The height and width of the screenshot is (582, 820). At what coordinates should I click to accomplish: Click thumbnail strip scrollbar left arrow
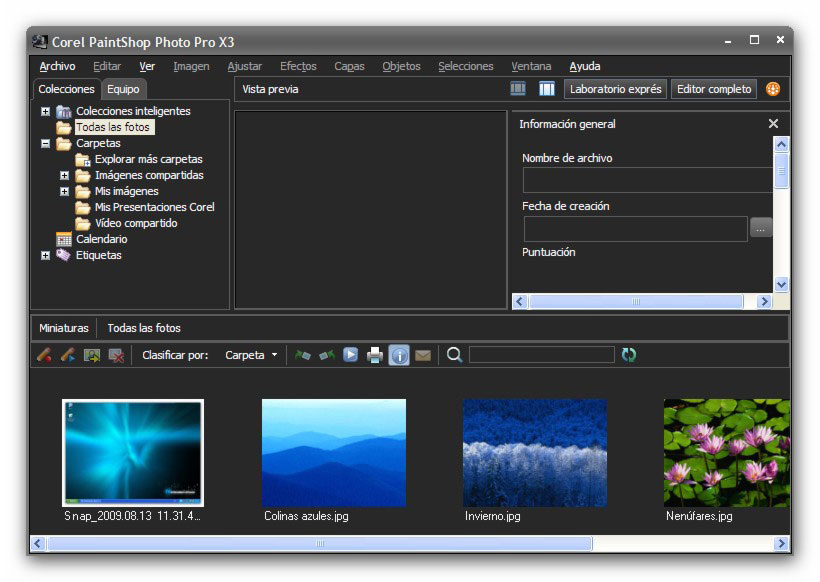[x=38, y=543]
